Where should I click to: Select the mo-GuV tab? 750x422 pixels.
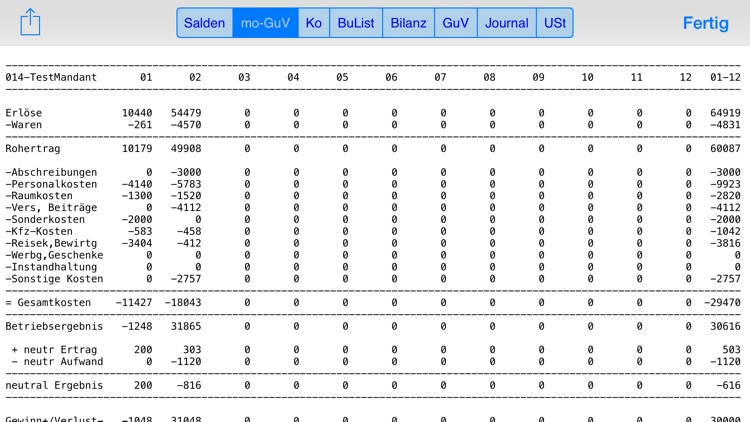pos(265,23)
